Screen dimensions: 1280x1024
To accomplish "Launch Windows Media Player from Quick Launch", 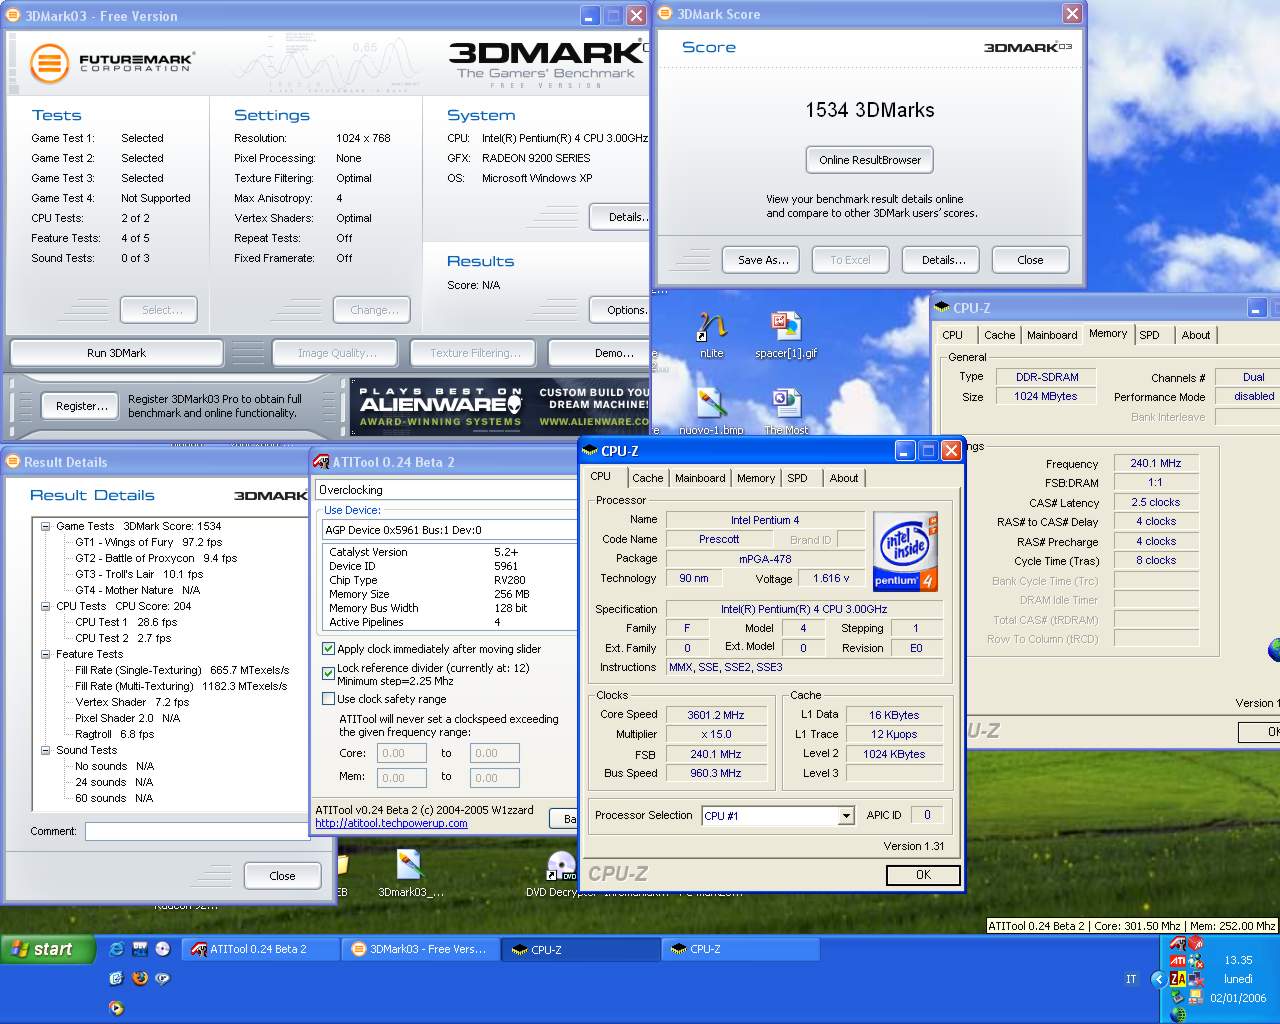I will pyautogui.click(x=117, y=1007).
